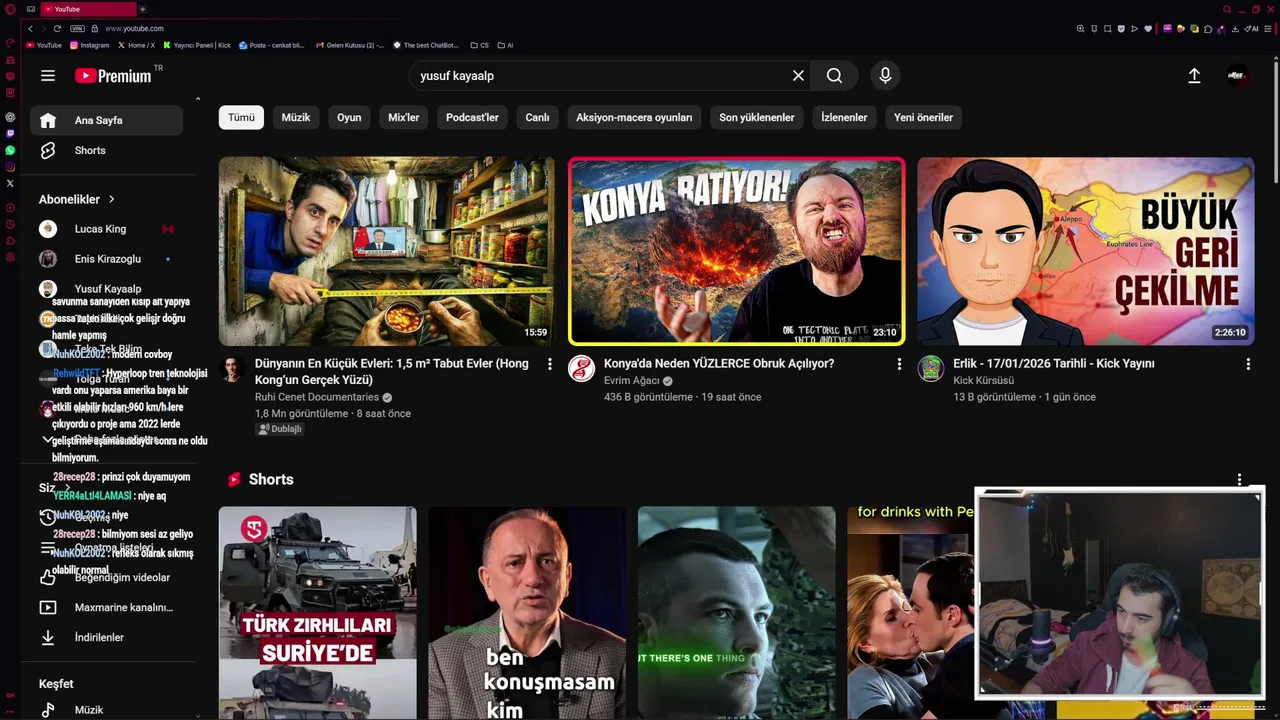Open Shorts from the sidebar
The image size is (1280, 720).
point(106,150)
